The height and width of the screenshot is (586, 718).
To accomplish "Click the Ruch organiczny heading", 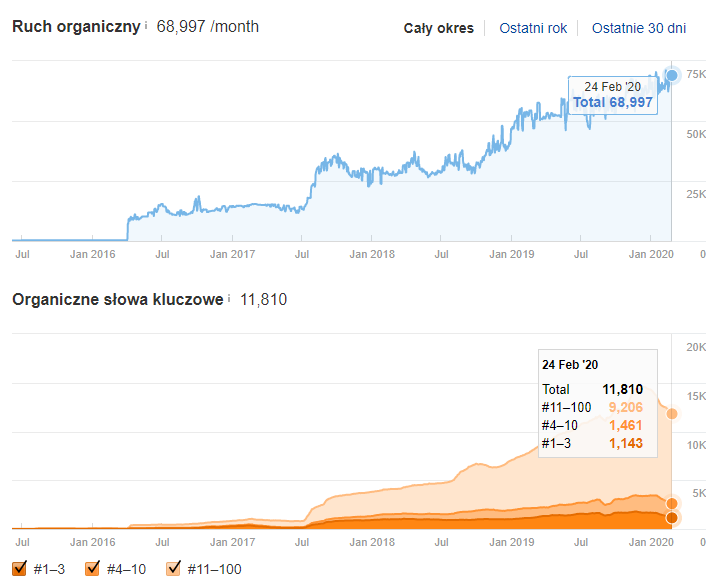I will point(76,27).
